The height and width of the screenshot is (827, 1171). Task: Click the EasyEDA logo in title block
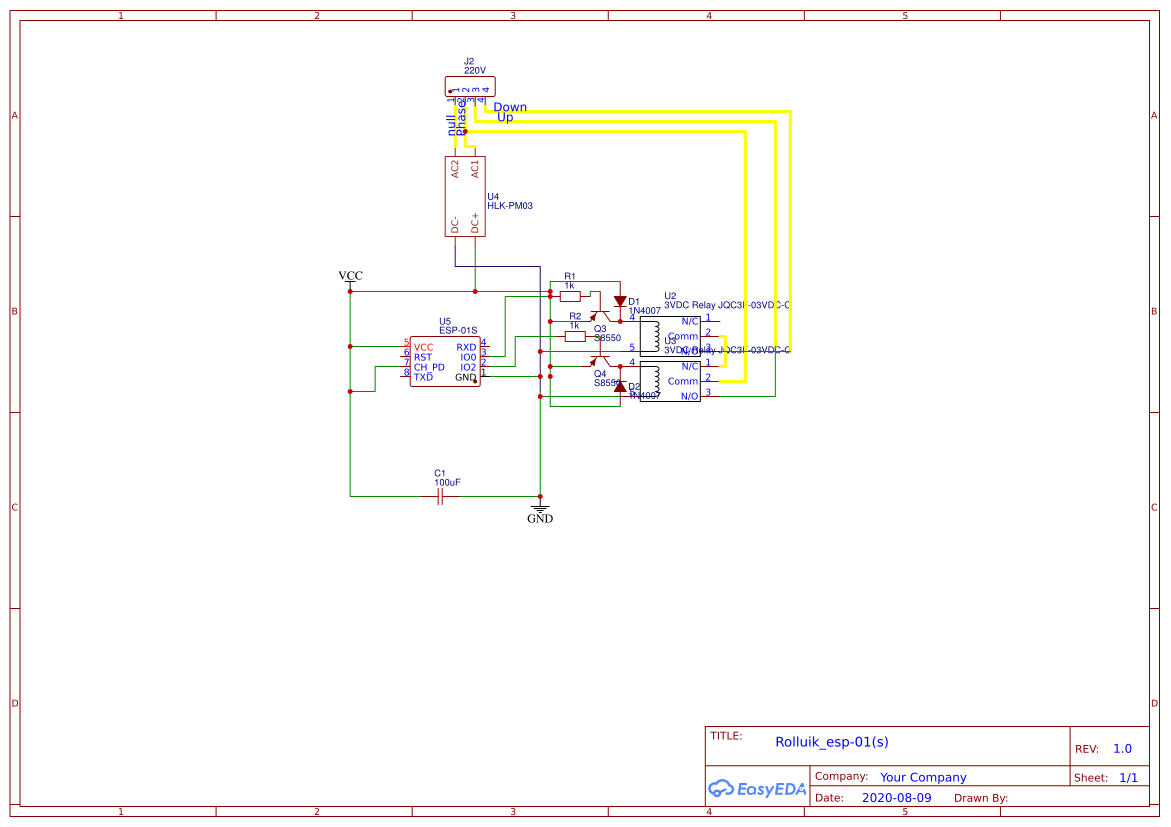tap(756, 789)
